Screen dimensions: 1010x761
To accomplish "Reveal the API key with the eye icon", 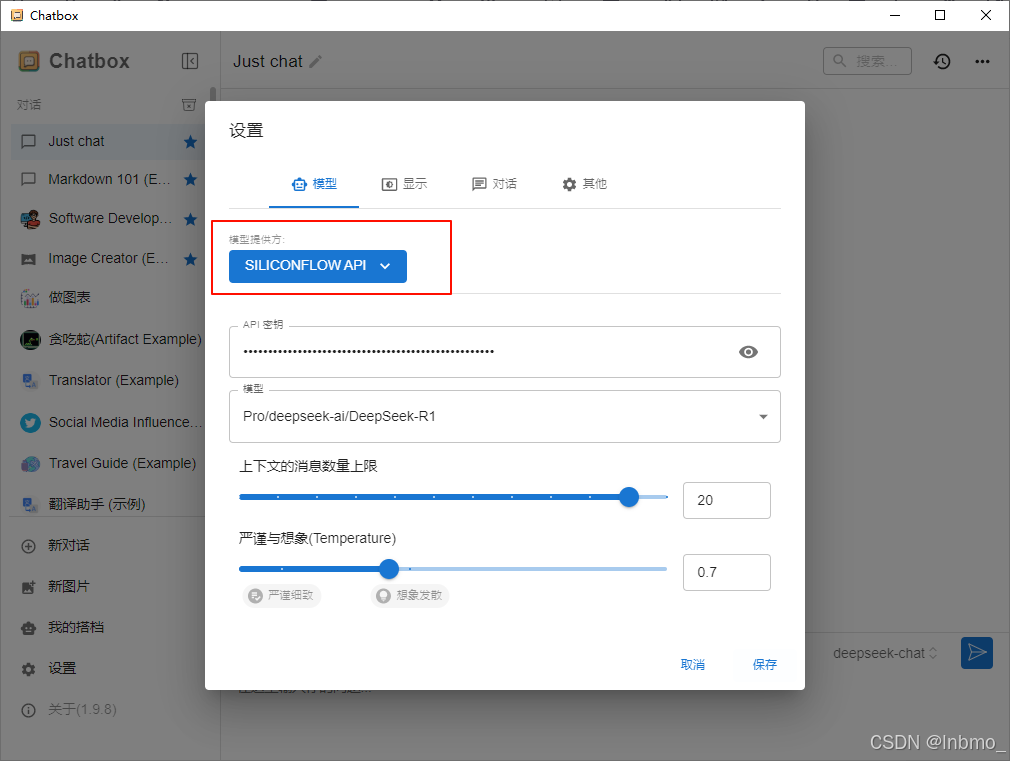I will 748,352.
